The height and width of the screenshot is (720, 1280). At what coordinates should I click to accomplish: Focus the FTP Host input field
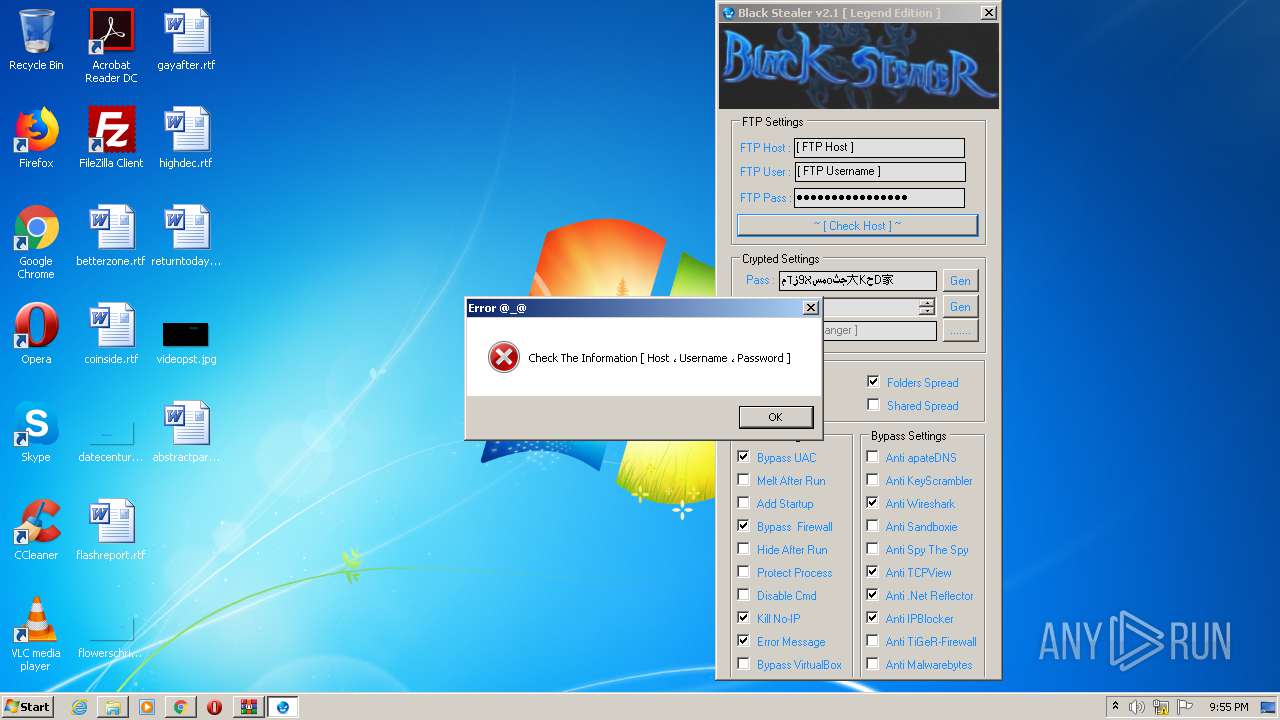[x=879, y=147]
